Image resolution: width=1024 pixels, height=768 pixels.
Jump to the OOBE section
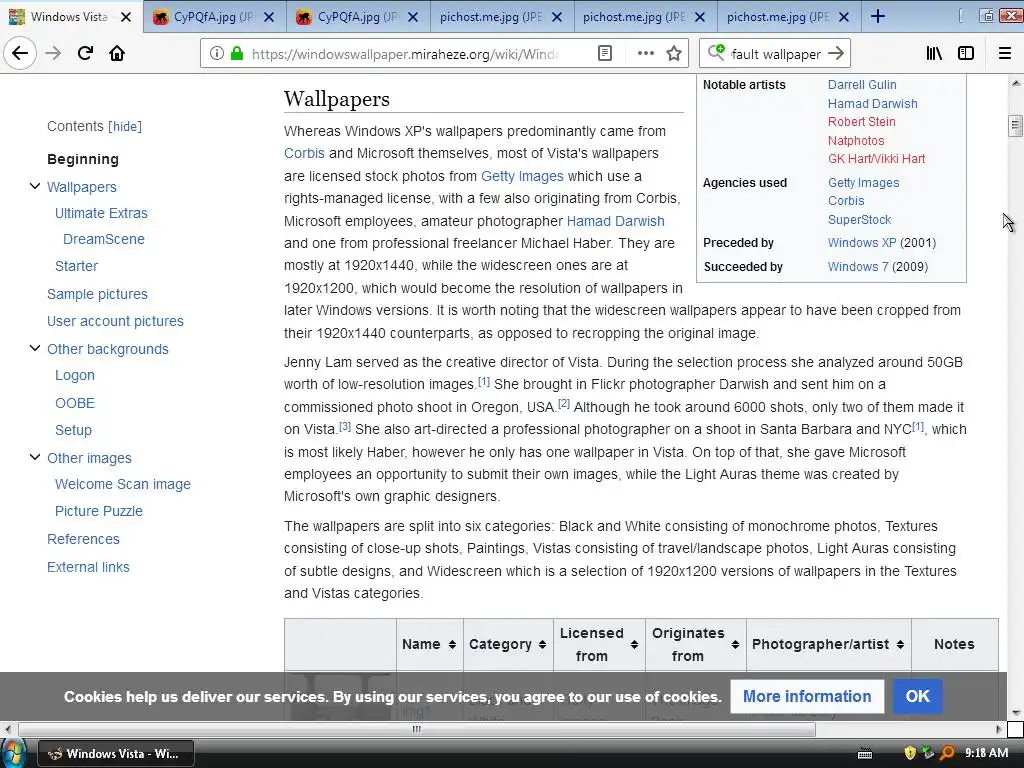[74, 404]
